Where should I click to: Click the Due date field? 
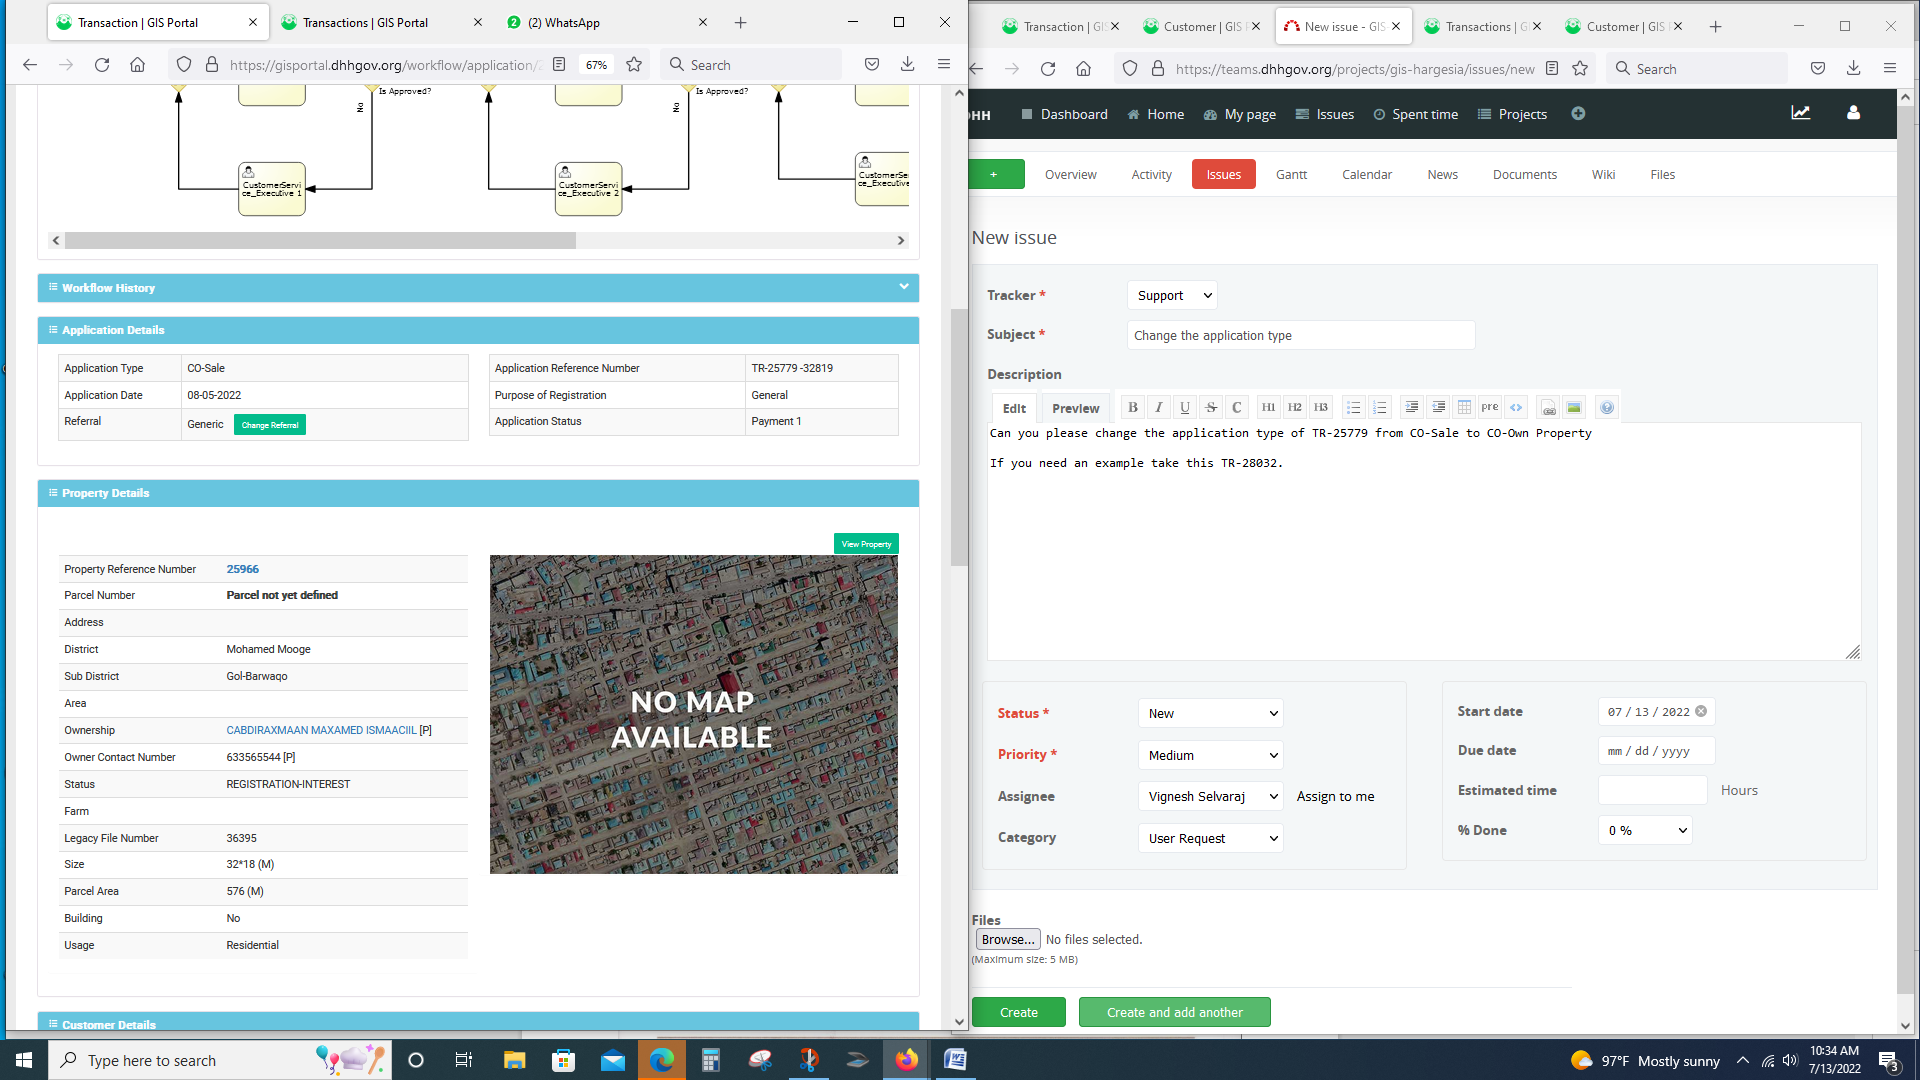[1656, 751]
